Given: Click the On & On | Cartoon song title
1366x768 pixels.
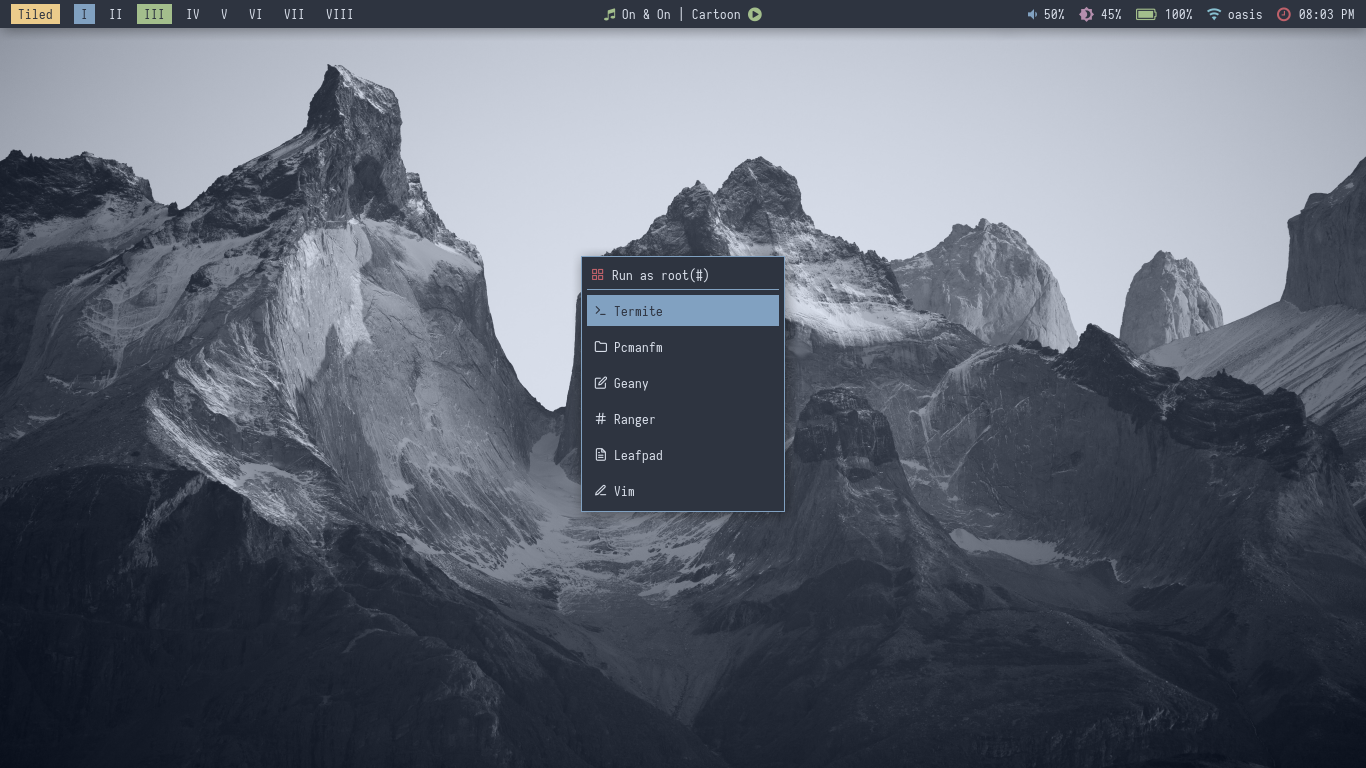Looking at the screenshot, I should [x=681, y=14].
